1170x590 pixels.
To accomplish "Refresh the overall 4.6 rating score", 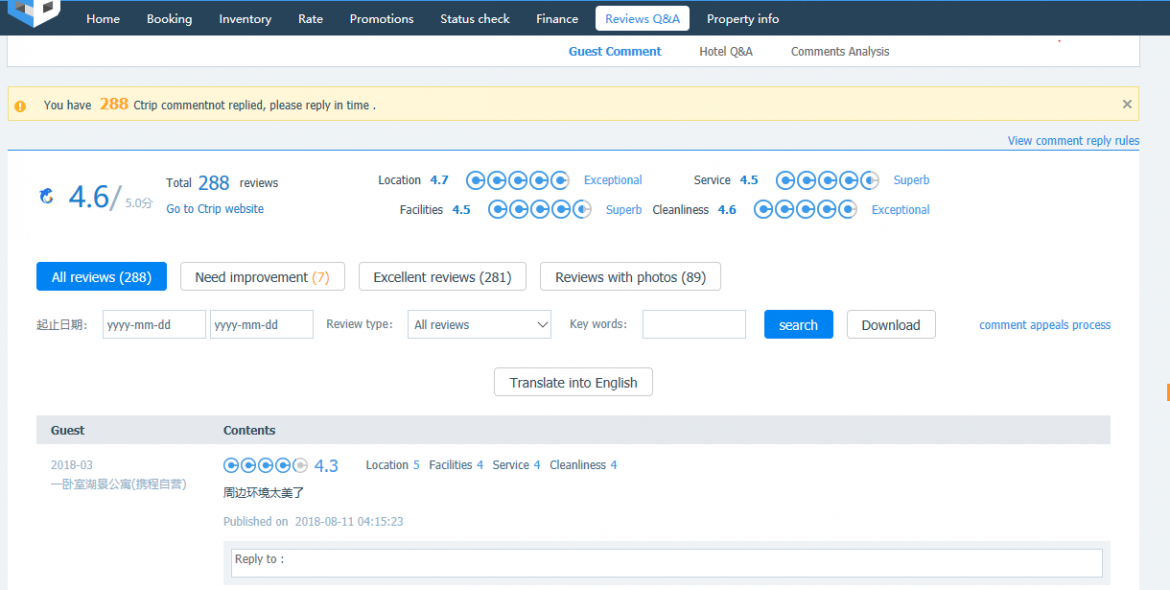I will pos(45,196).
